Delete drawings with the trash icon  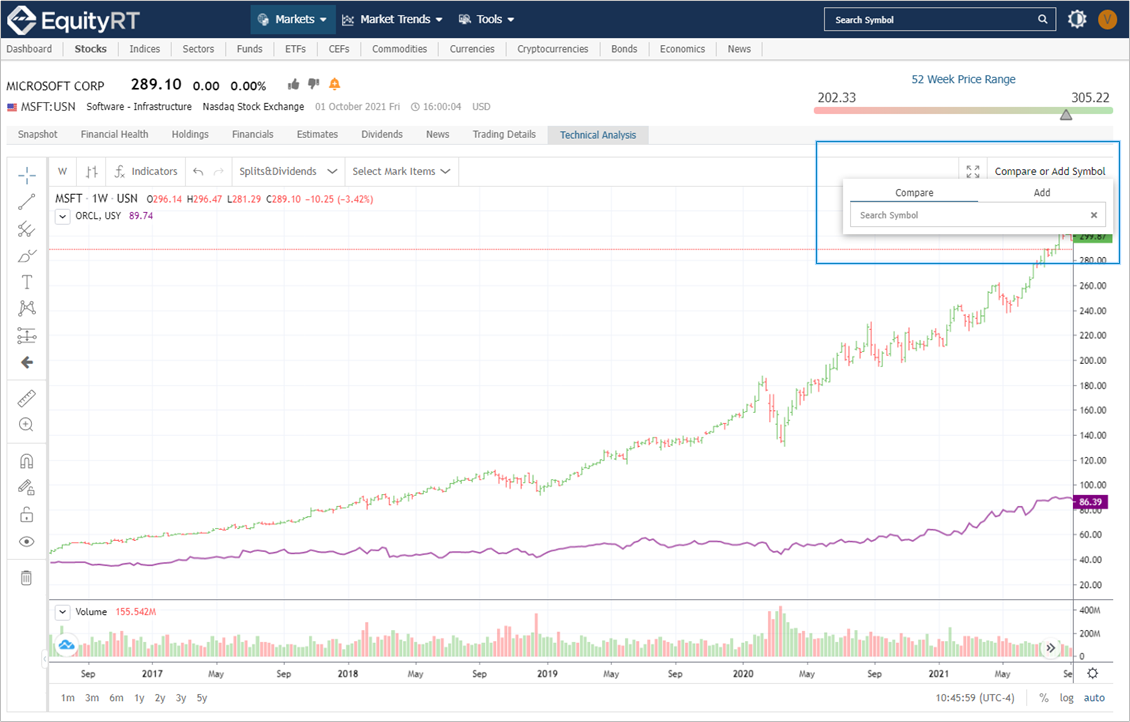27,578
